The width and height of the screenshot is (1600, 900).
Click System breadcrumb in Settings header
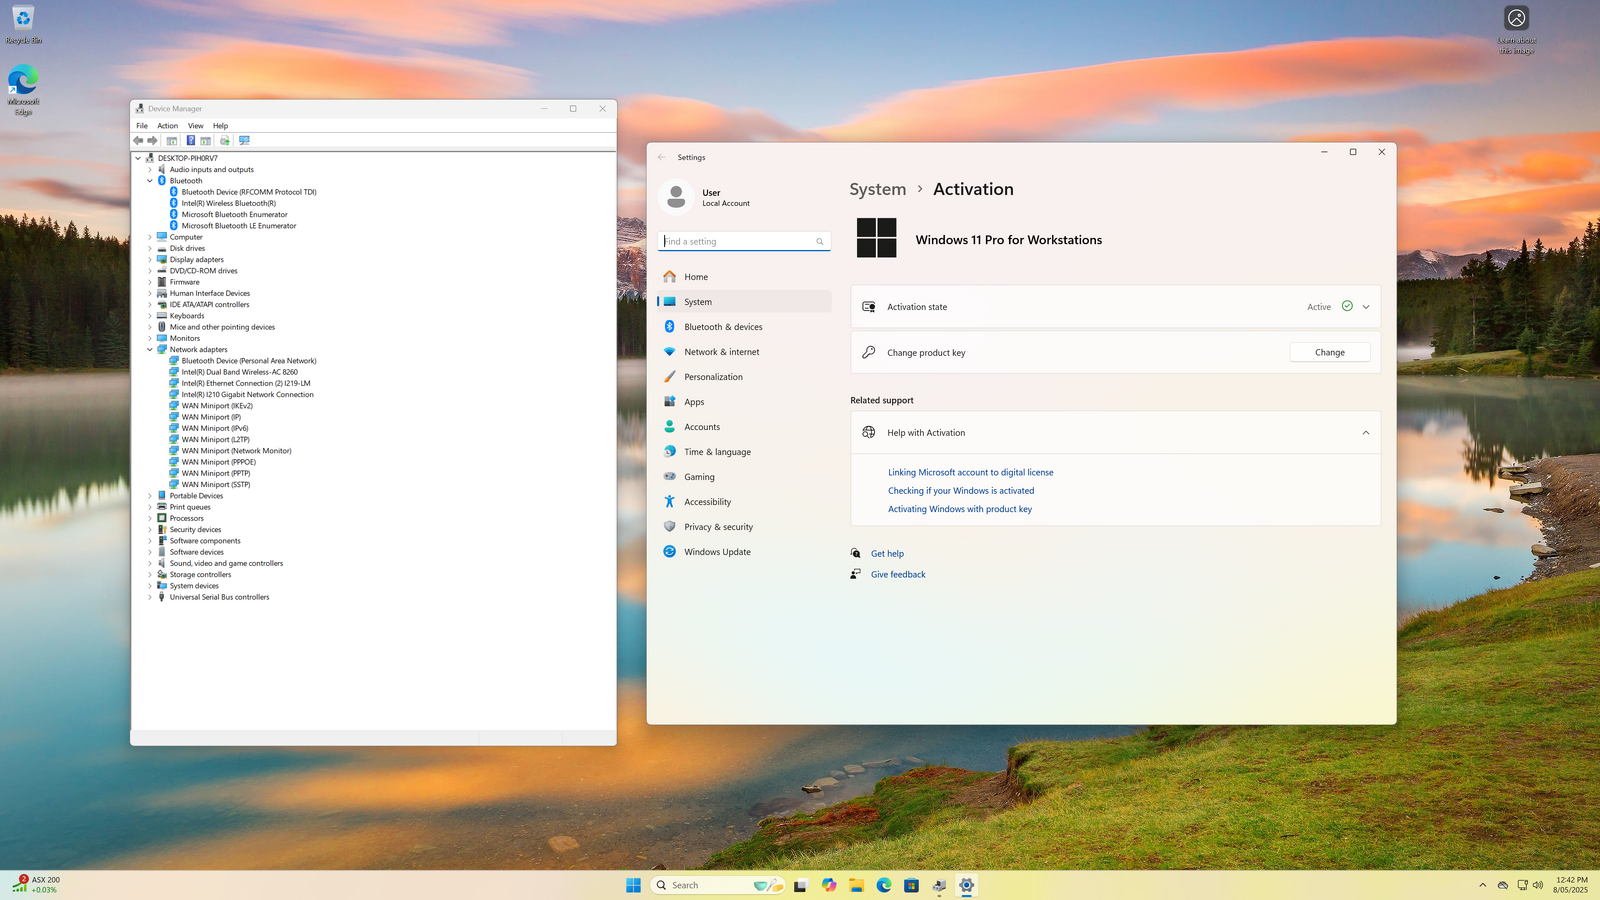[x=877, y=189]
